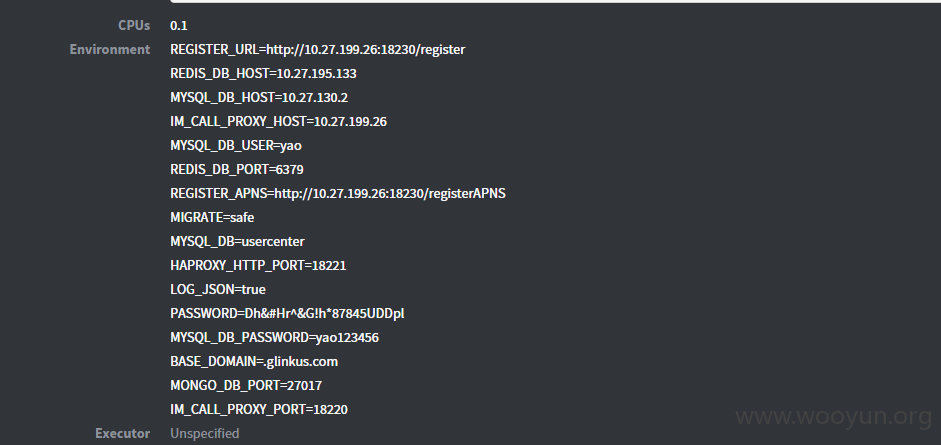
Task: Select the BASE_DOMAIN=.glinkus.com line
Action: [254, 361]
